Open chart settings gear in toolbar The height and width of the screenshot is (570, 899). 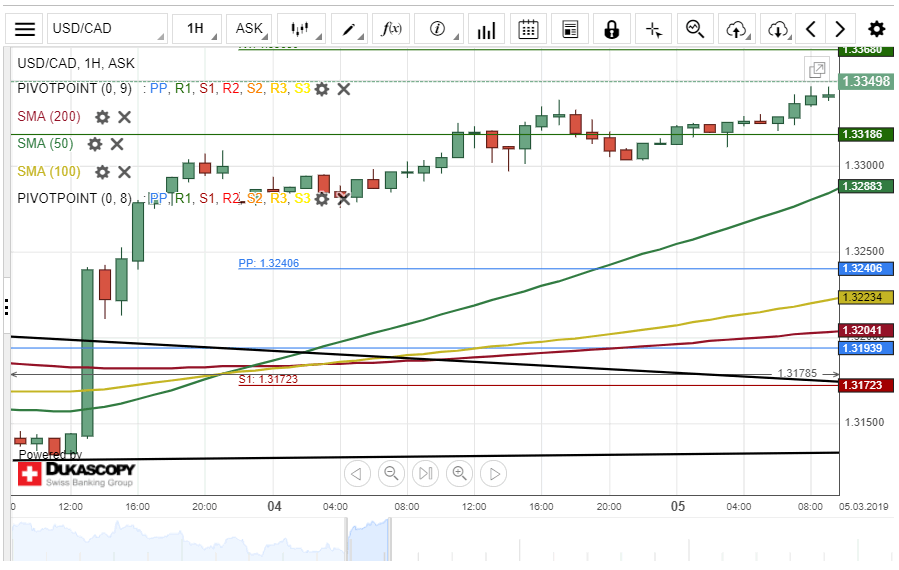(x=876, y=29)
